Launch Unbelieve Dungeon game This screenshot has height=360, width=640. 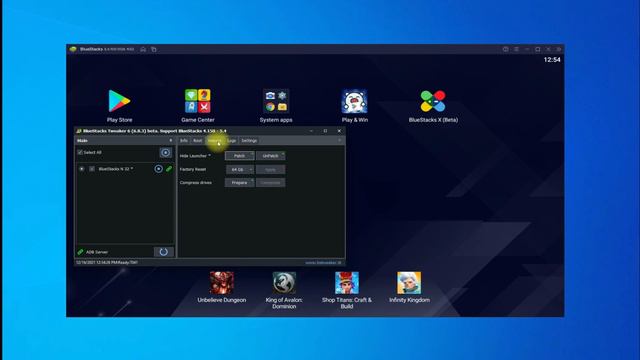tap(222, 282)
